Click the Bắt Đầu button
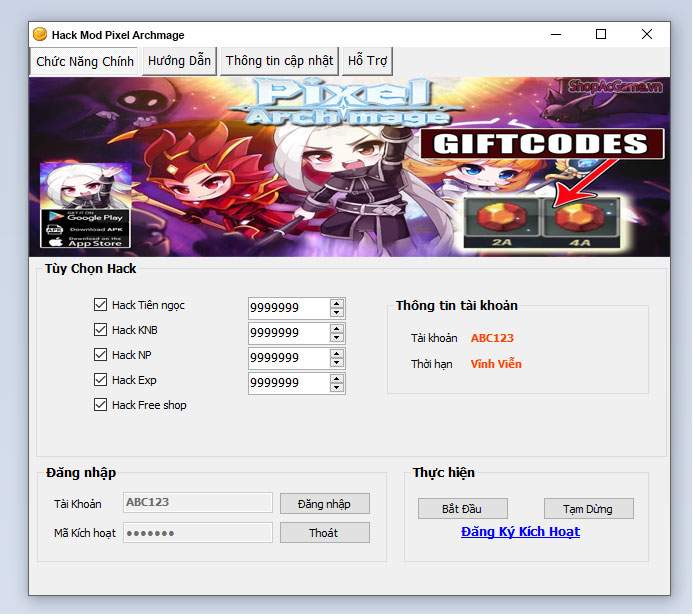This screenshot has width=693, height=616. click(462, 509)
